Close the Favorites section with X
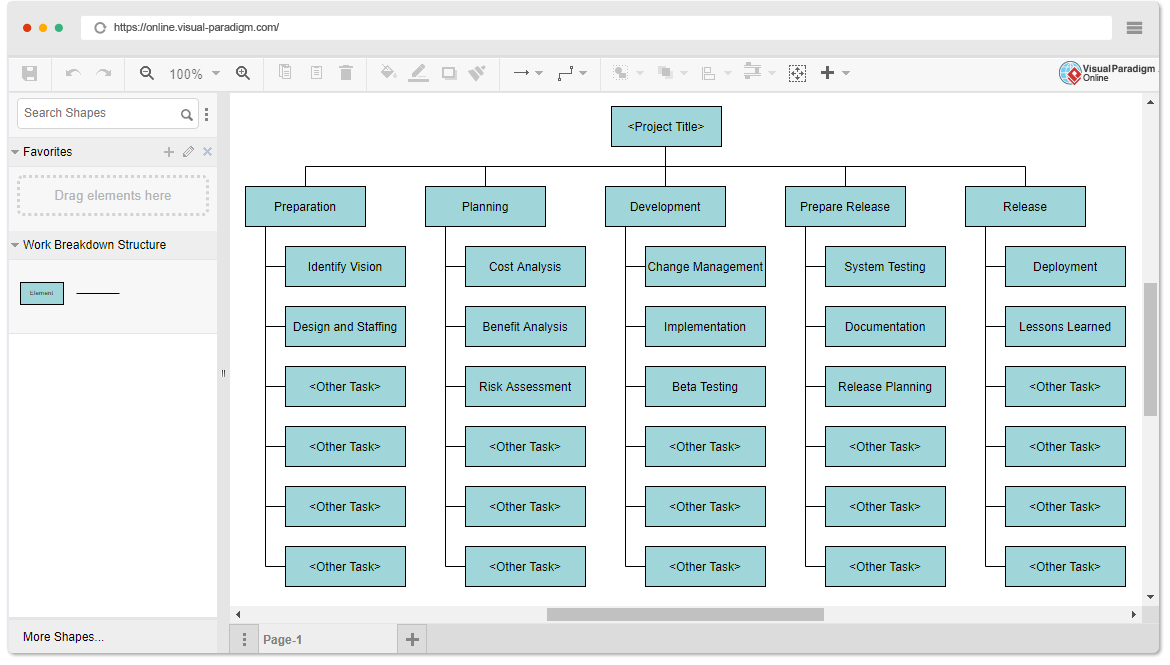This screenshot has width=1170, height=665. pyautogui.click(x=207, y=152)
